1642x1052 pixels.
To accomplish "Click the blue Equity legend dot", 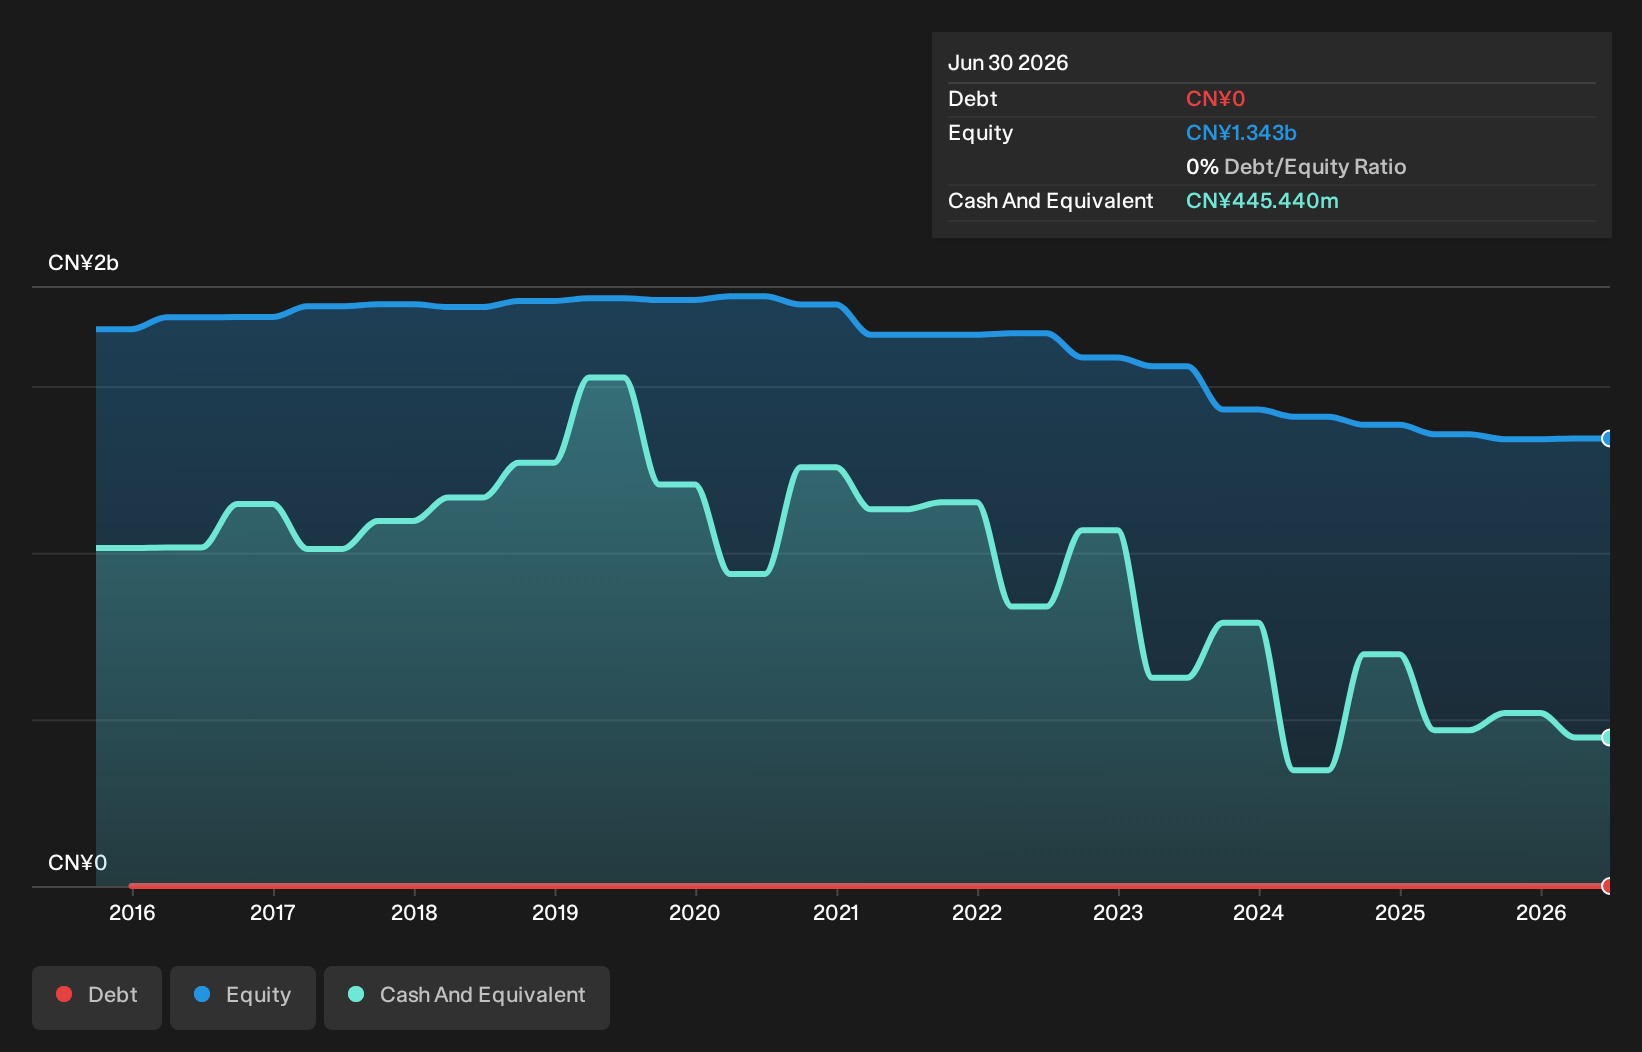I will click(x=202, y=994).
